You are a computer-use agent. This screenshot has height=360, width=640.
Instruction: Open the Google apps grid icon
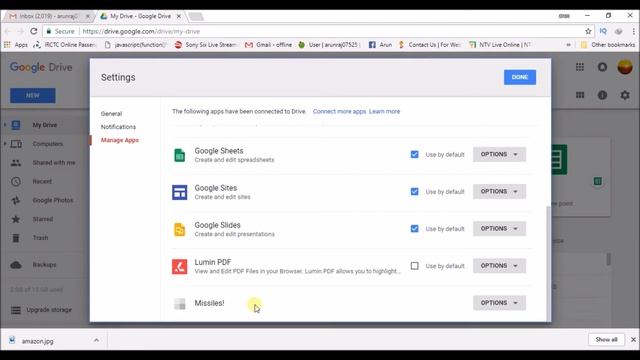pyautogui.click(x=580, y=67)
